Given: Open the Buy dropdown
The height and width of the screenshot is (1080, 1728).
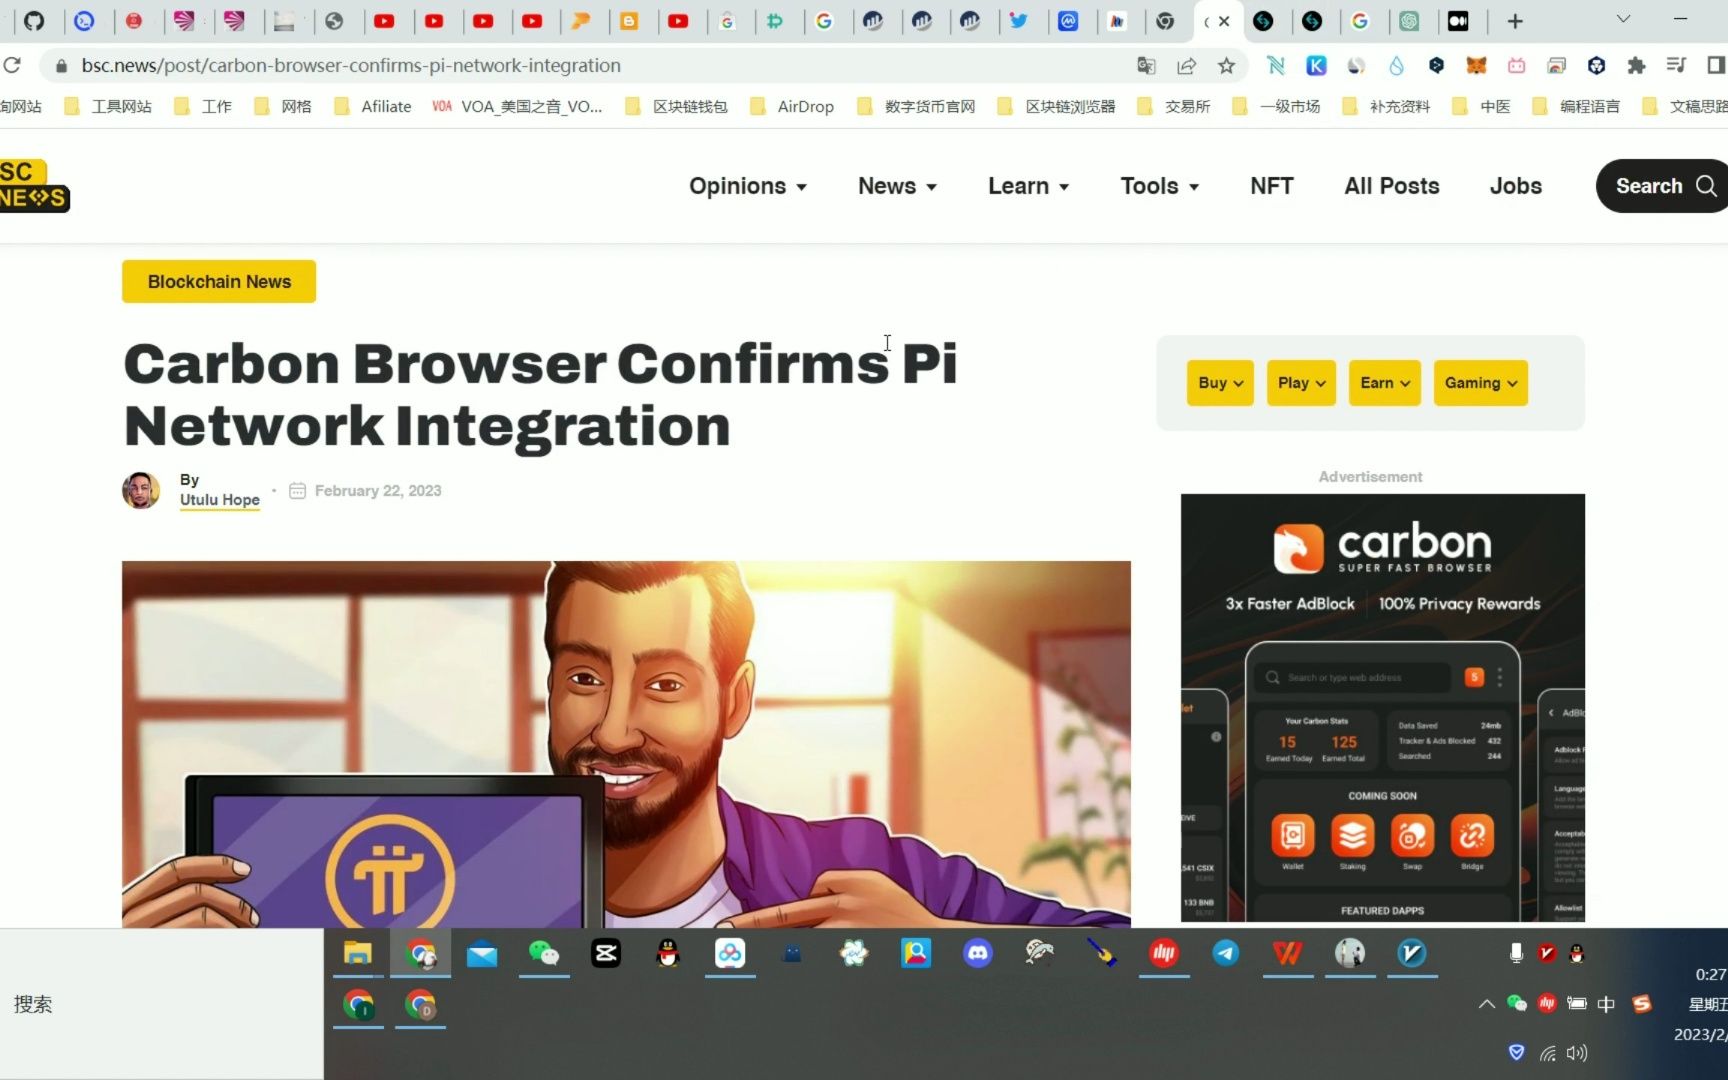Looking at the screenshot, I should tap(1220, 383).
